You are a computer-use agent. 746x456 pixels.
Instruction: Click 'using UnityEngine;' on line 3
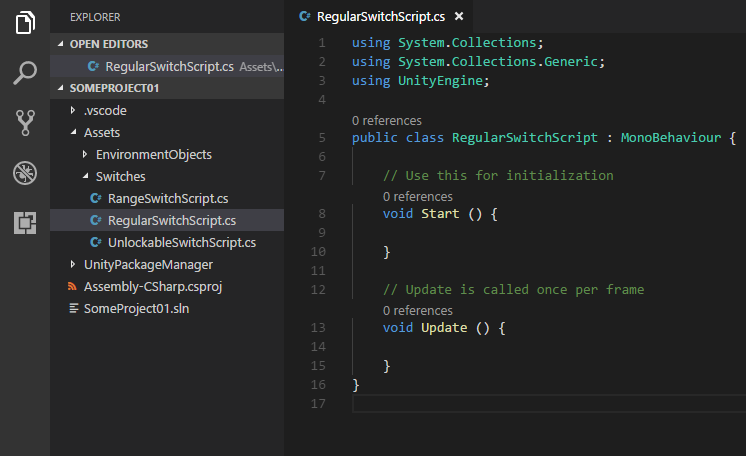click(x=420, y=81)
